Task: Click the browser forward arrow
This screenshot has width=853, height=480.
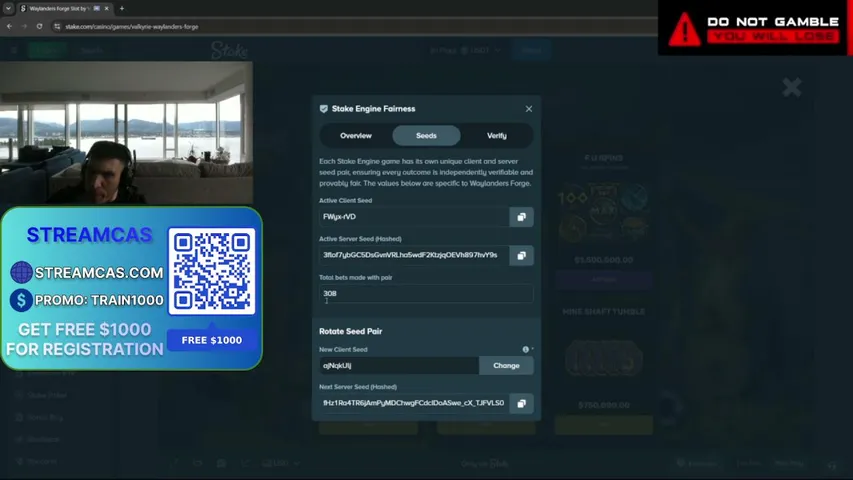Action: 24,26
